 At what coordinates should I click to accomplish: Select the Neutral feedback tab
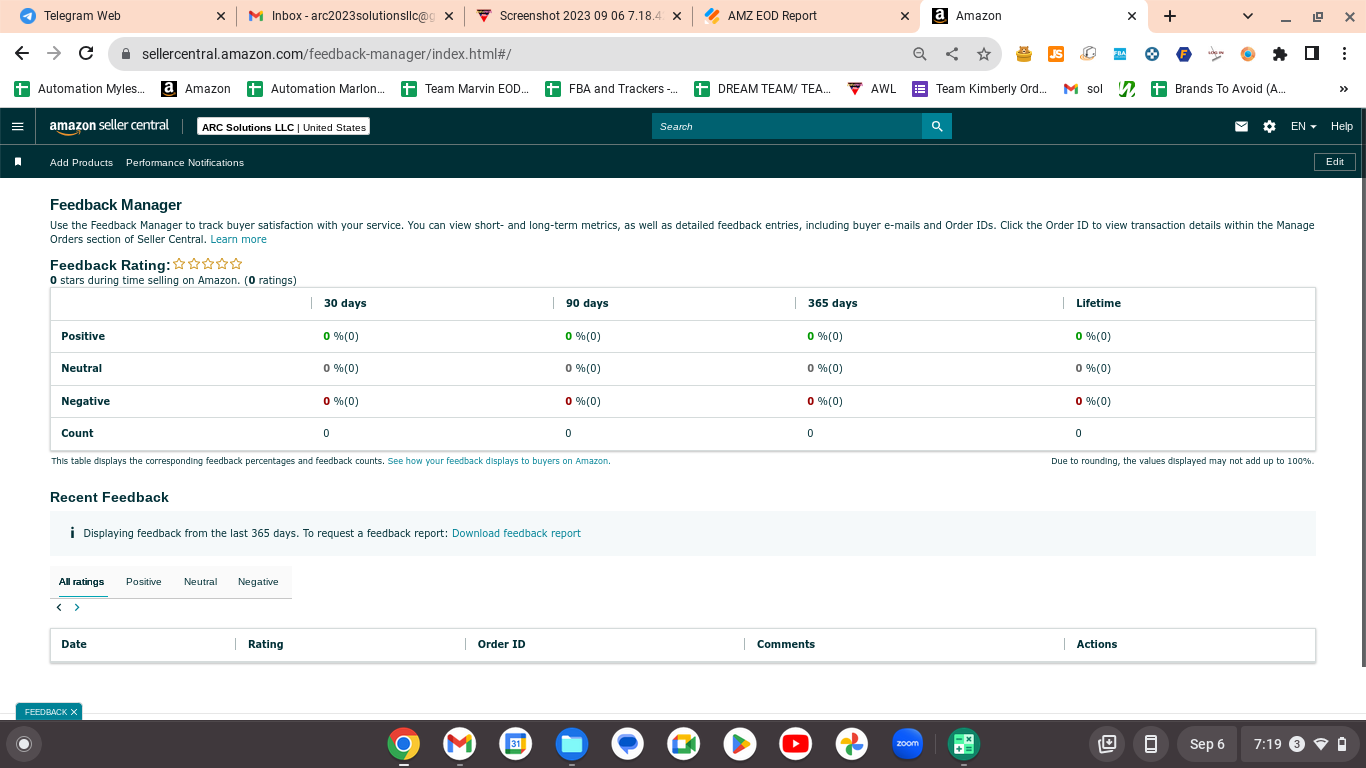coord(200,582)
